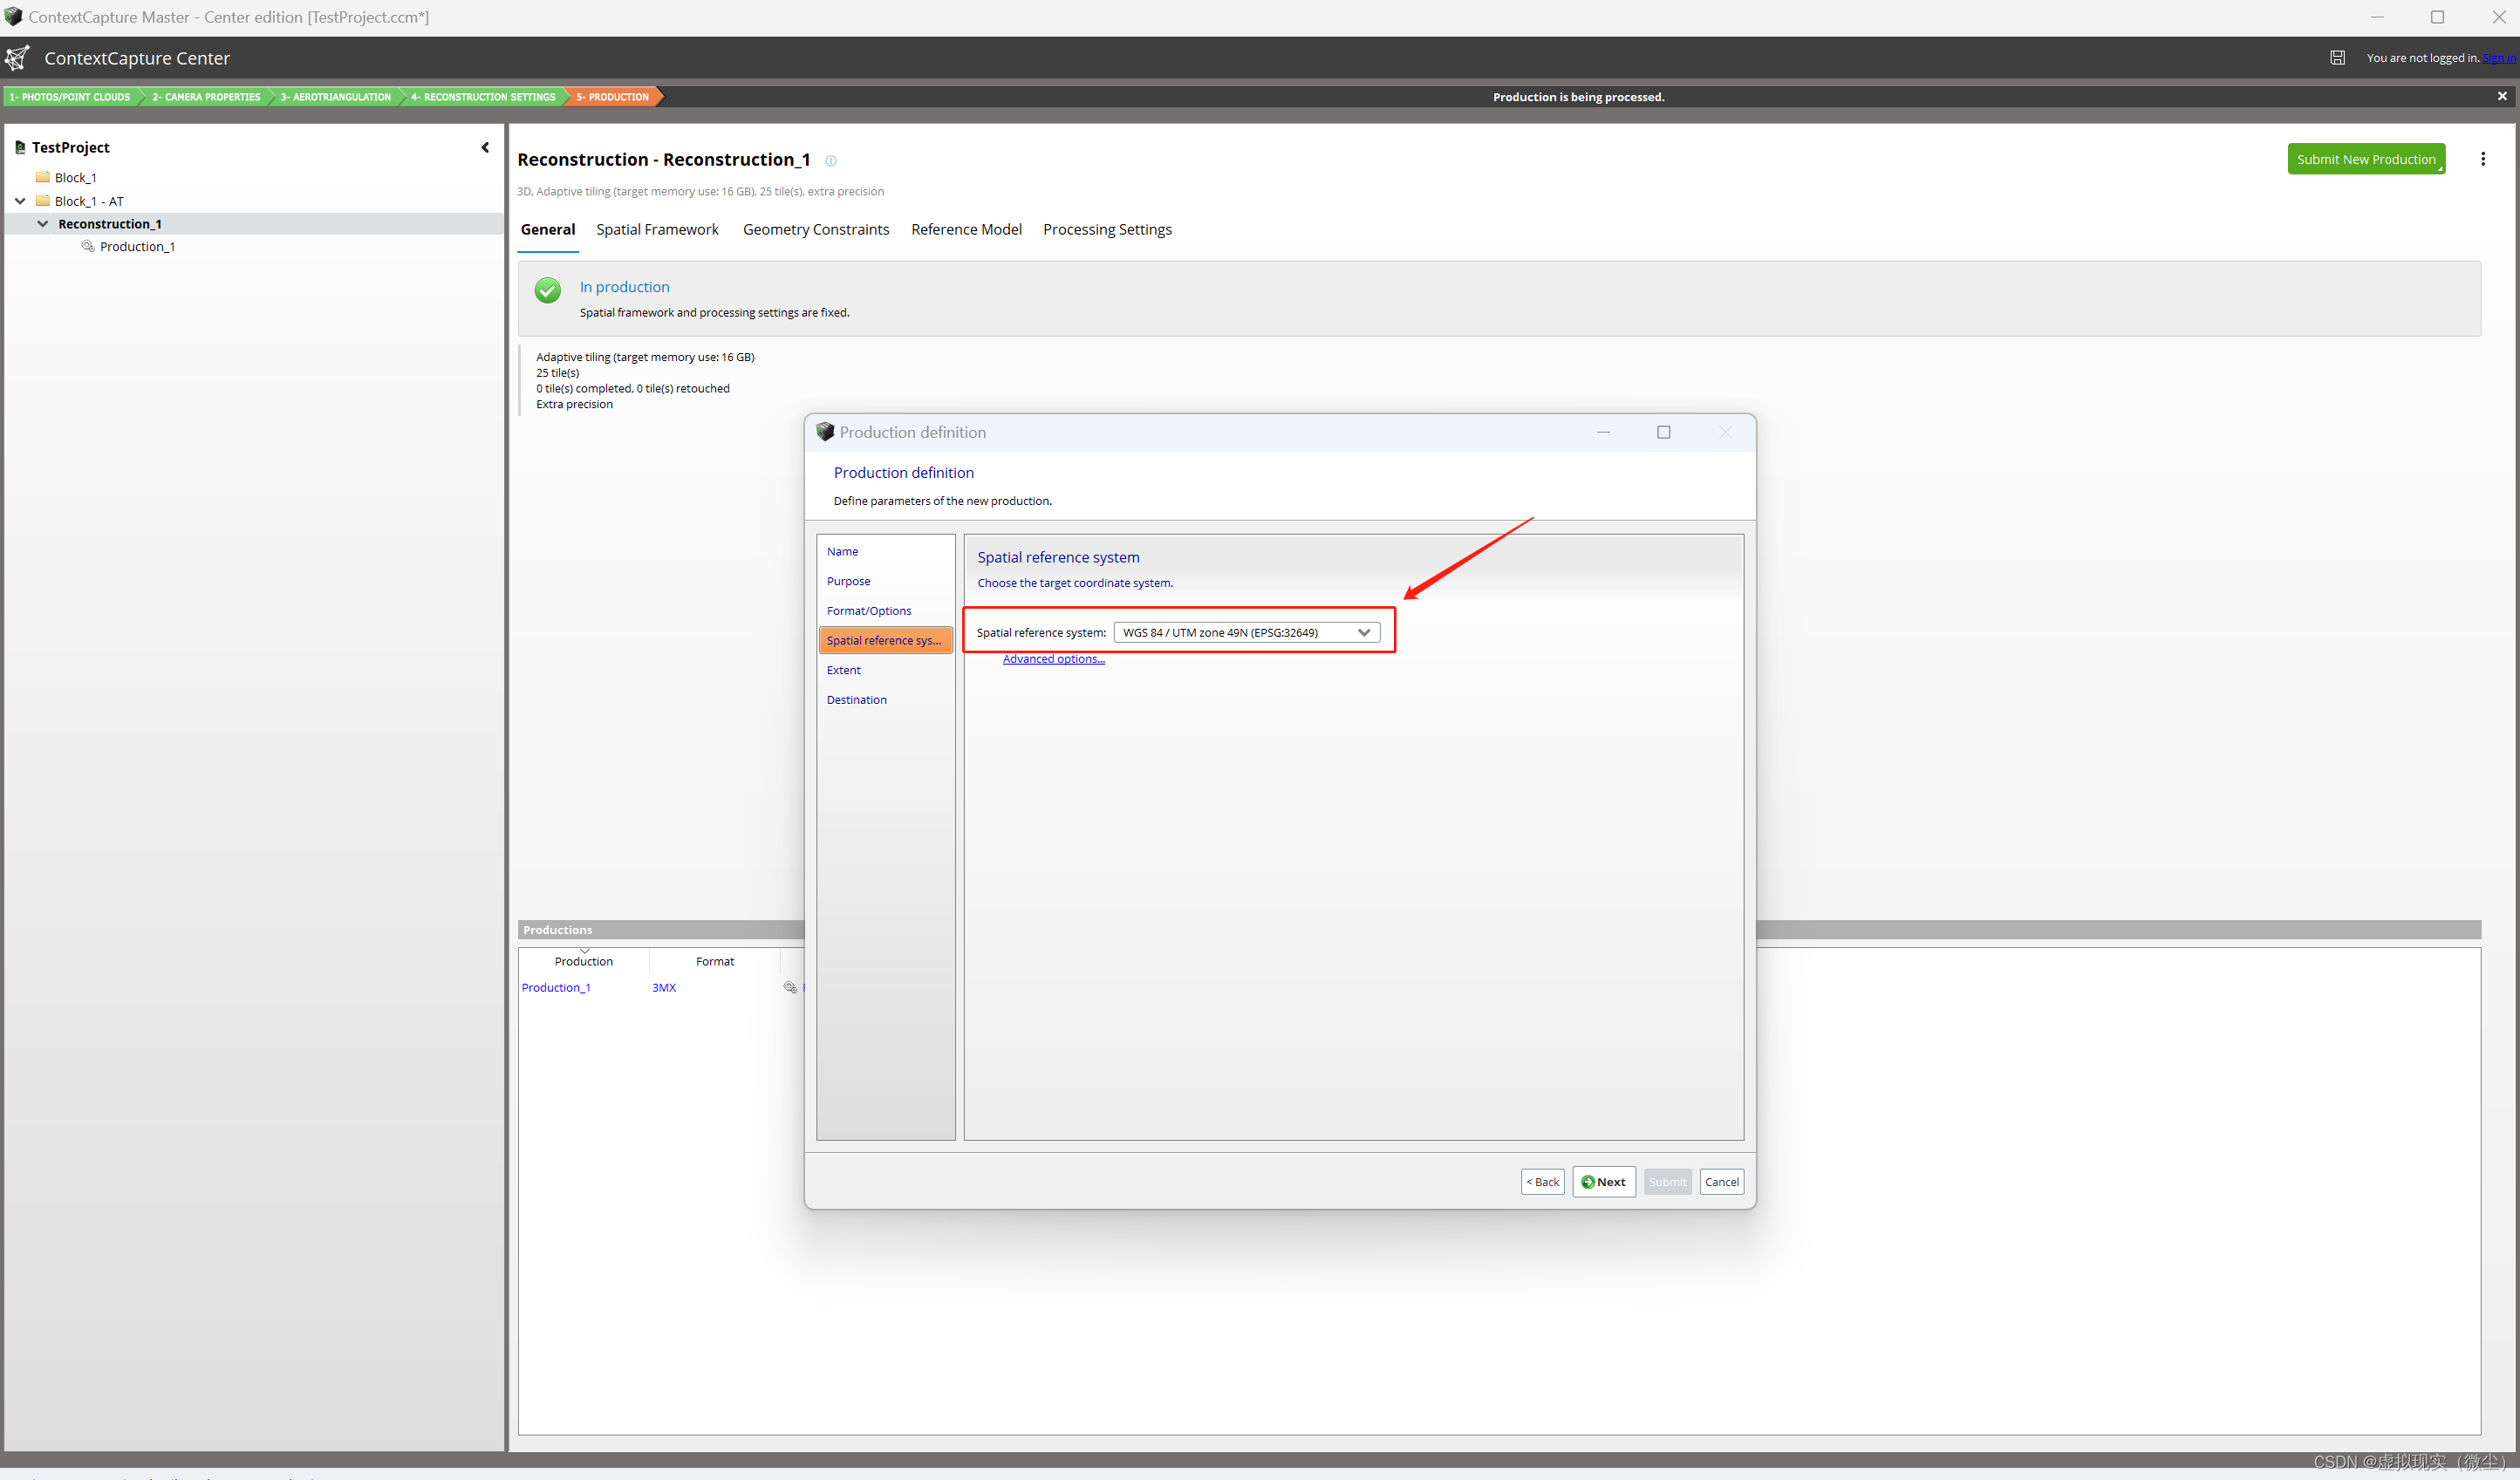Select the Extent step in wizard
Image resolution: width=2520 pixels, height=1480 pixels.
(x=843, y=670)
